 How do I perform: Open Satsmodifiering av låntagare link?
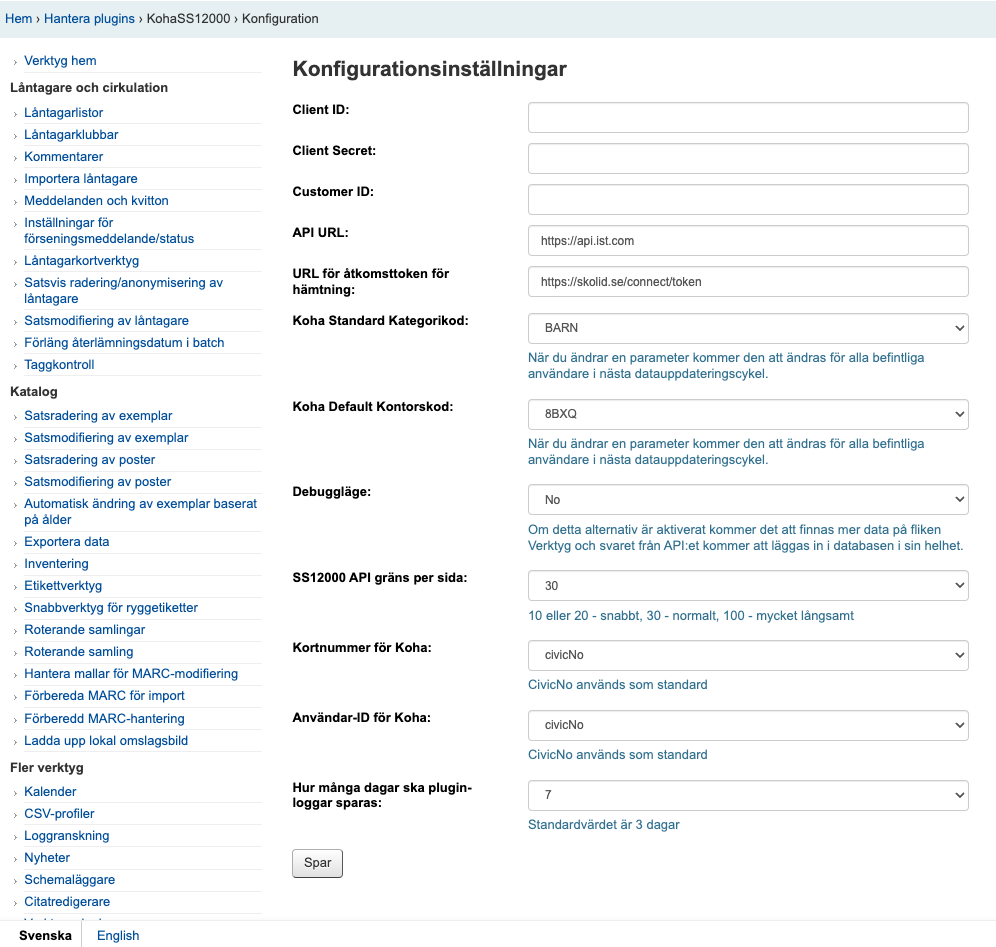106,321
